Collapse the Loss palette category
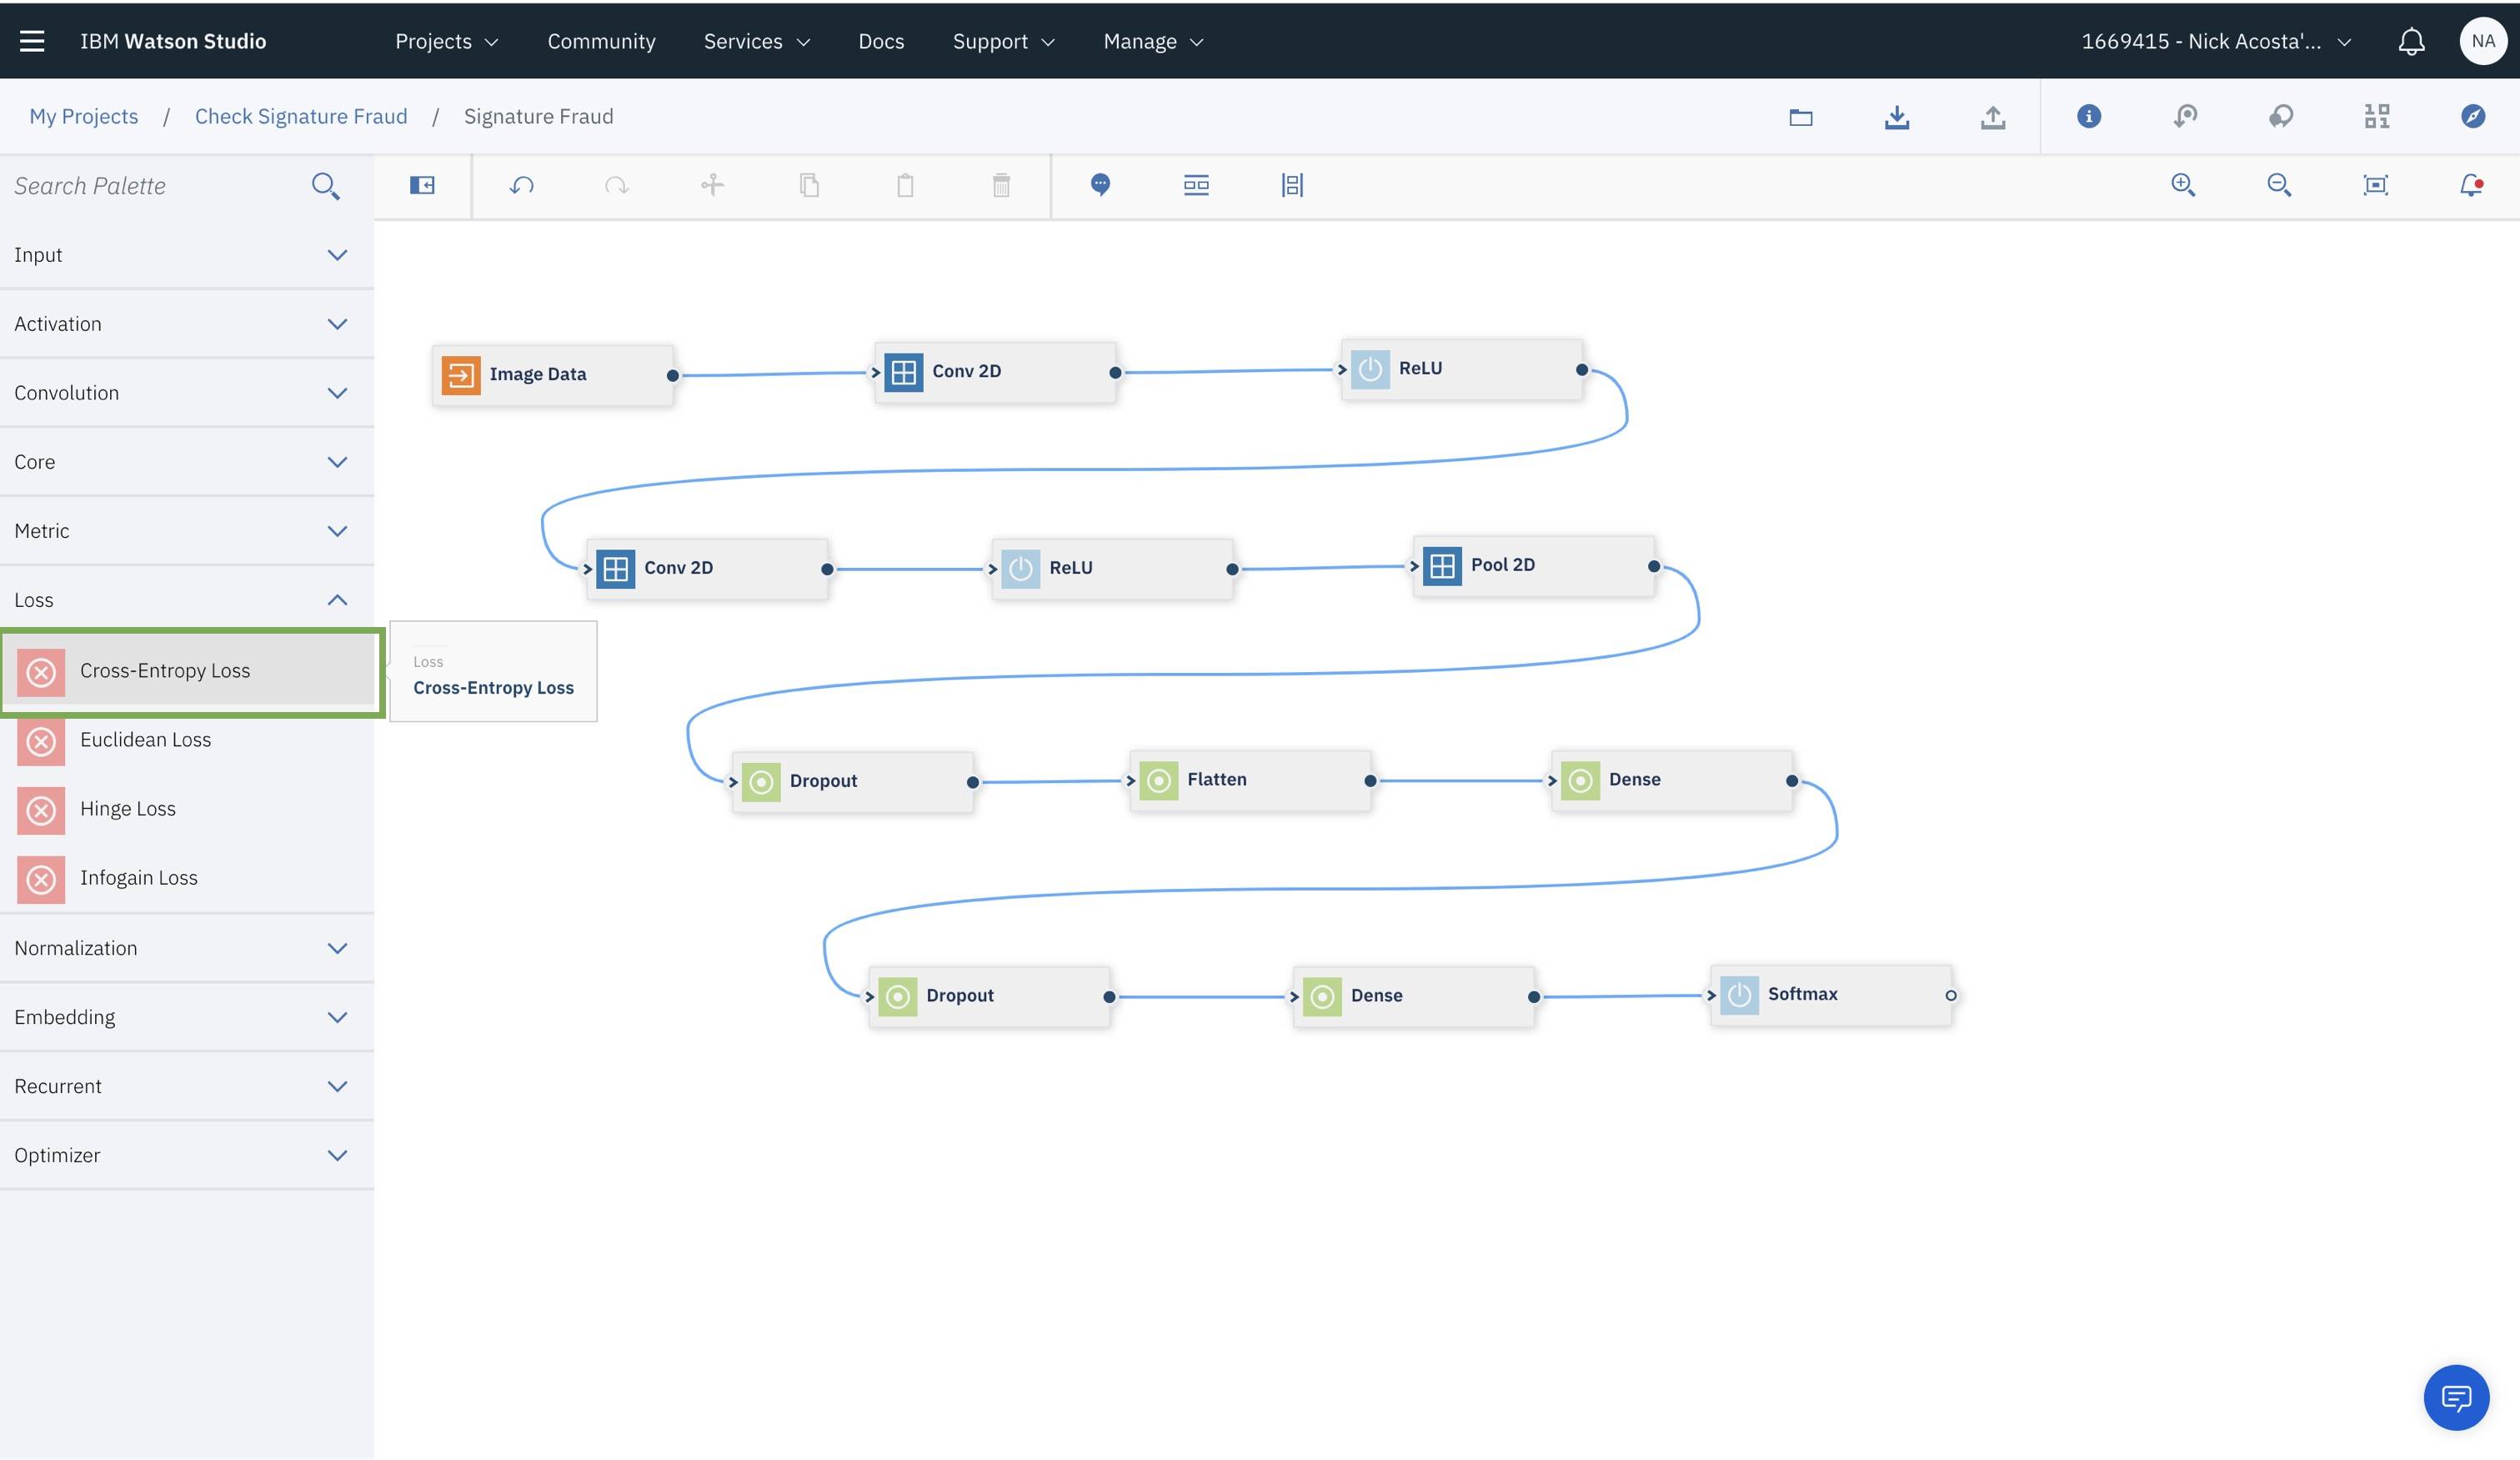The width and height of the screenshot is (2520, 1460). pyautogui.click(x=187, y=600)
